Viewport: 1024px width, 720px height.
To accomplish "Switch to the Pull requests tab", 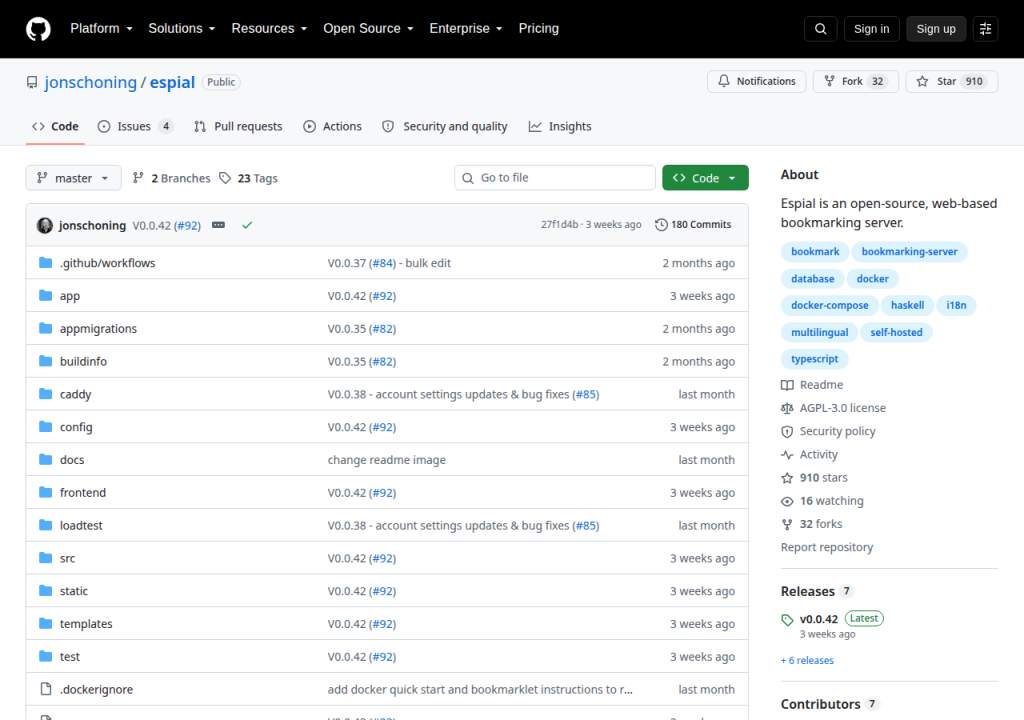I will tap(238, 126).
